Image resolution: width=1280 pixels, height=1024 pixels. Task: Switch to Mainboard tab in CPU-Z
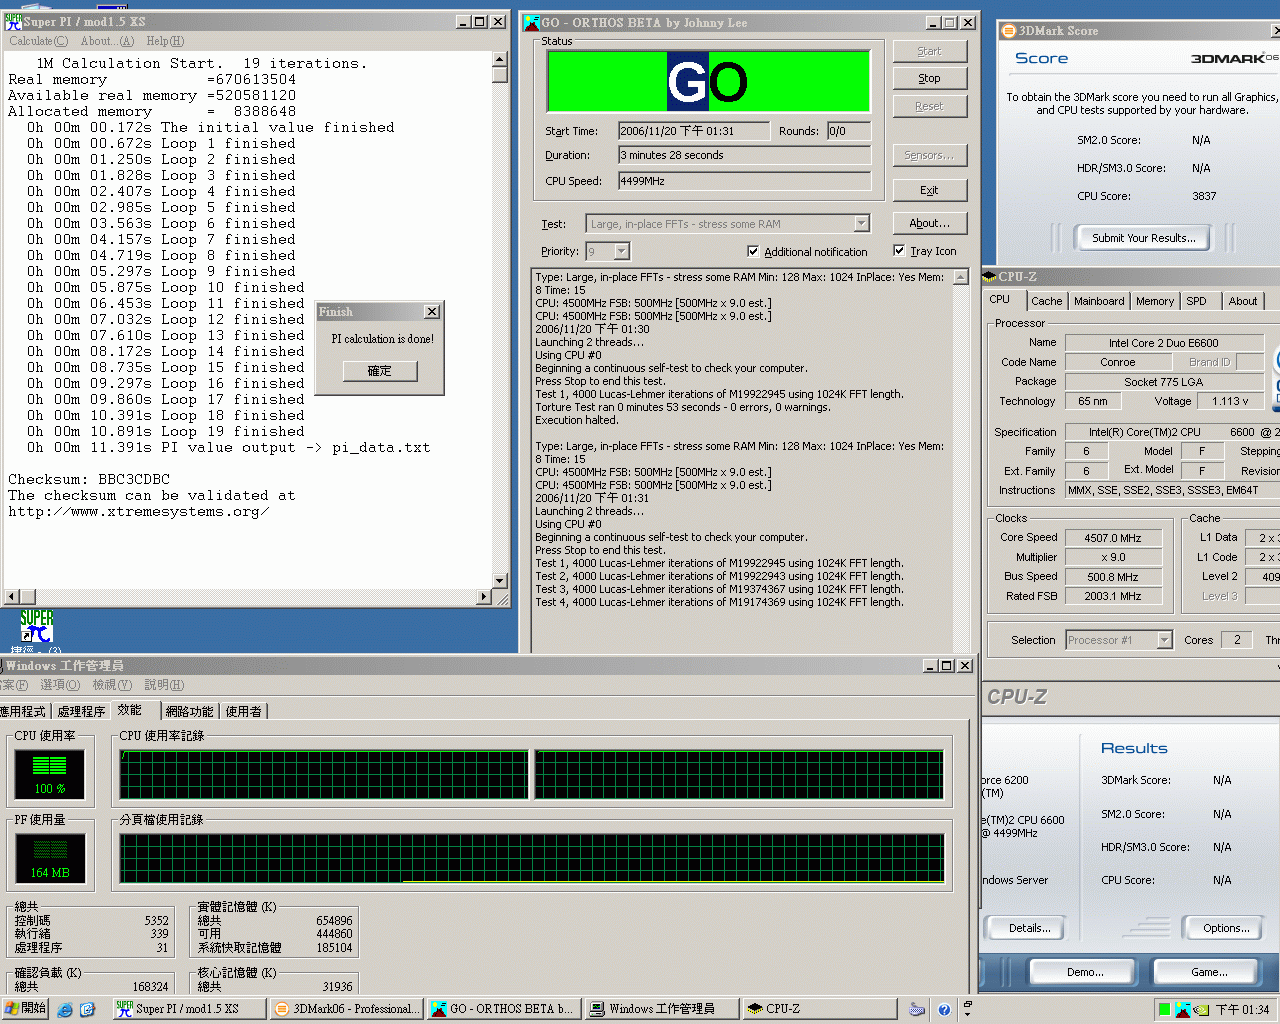(x=1099, y=301)
